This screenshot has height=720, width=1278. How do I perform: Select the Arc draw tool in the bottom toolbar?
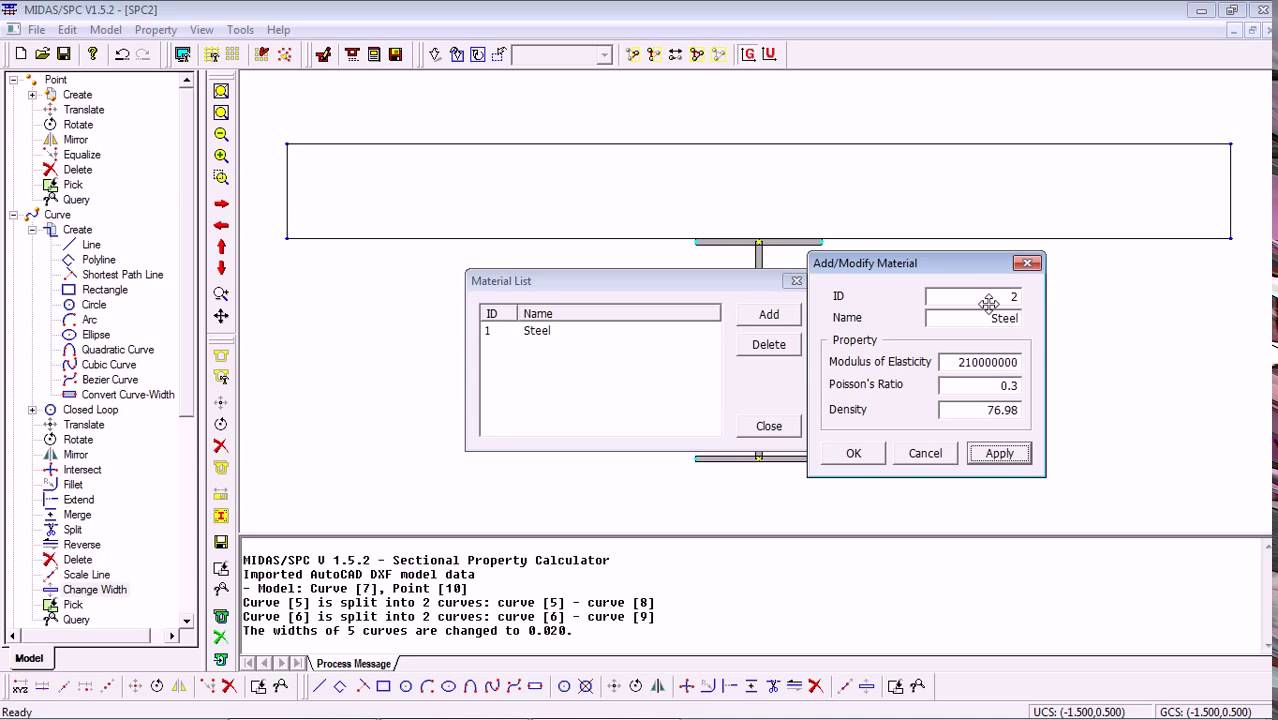427,686
